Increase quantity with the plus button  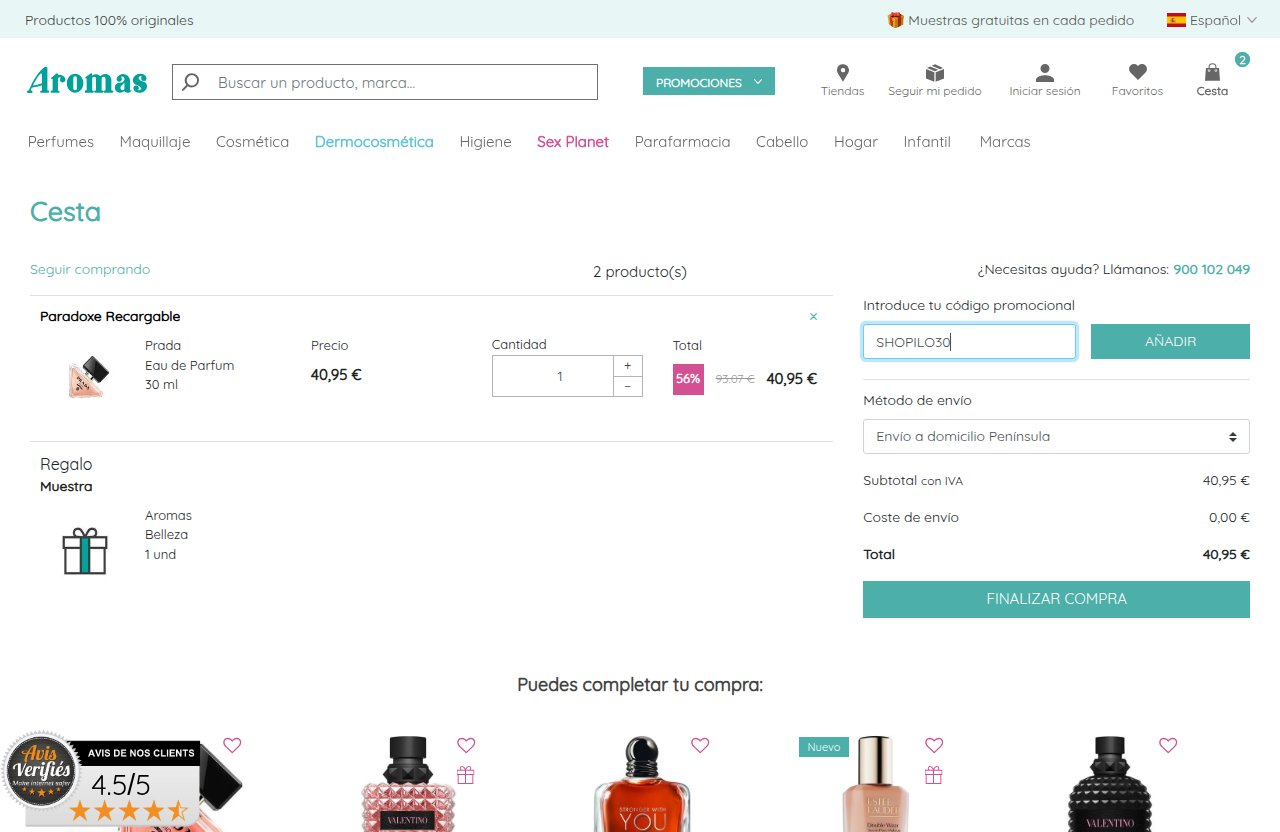point(627,366)
